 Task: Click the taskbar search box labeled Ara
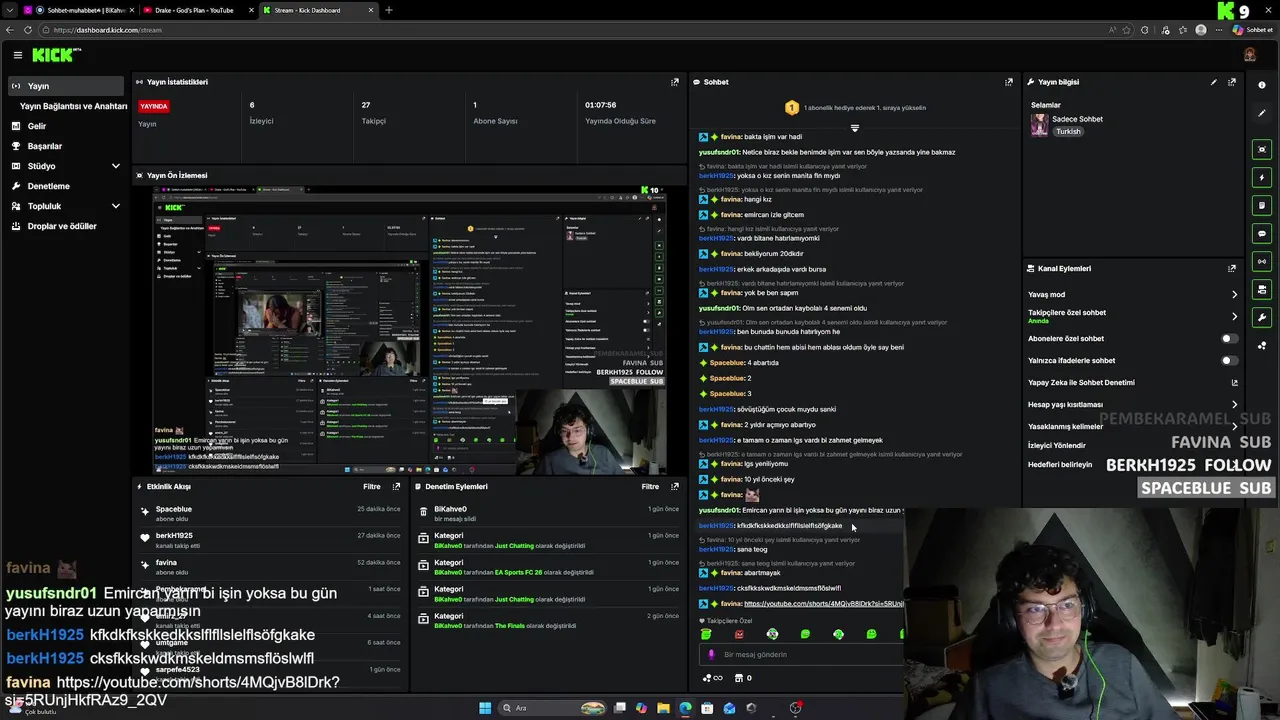tap(553, 708)
